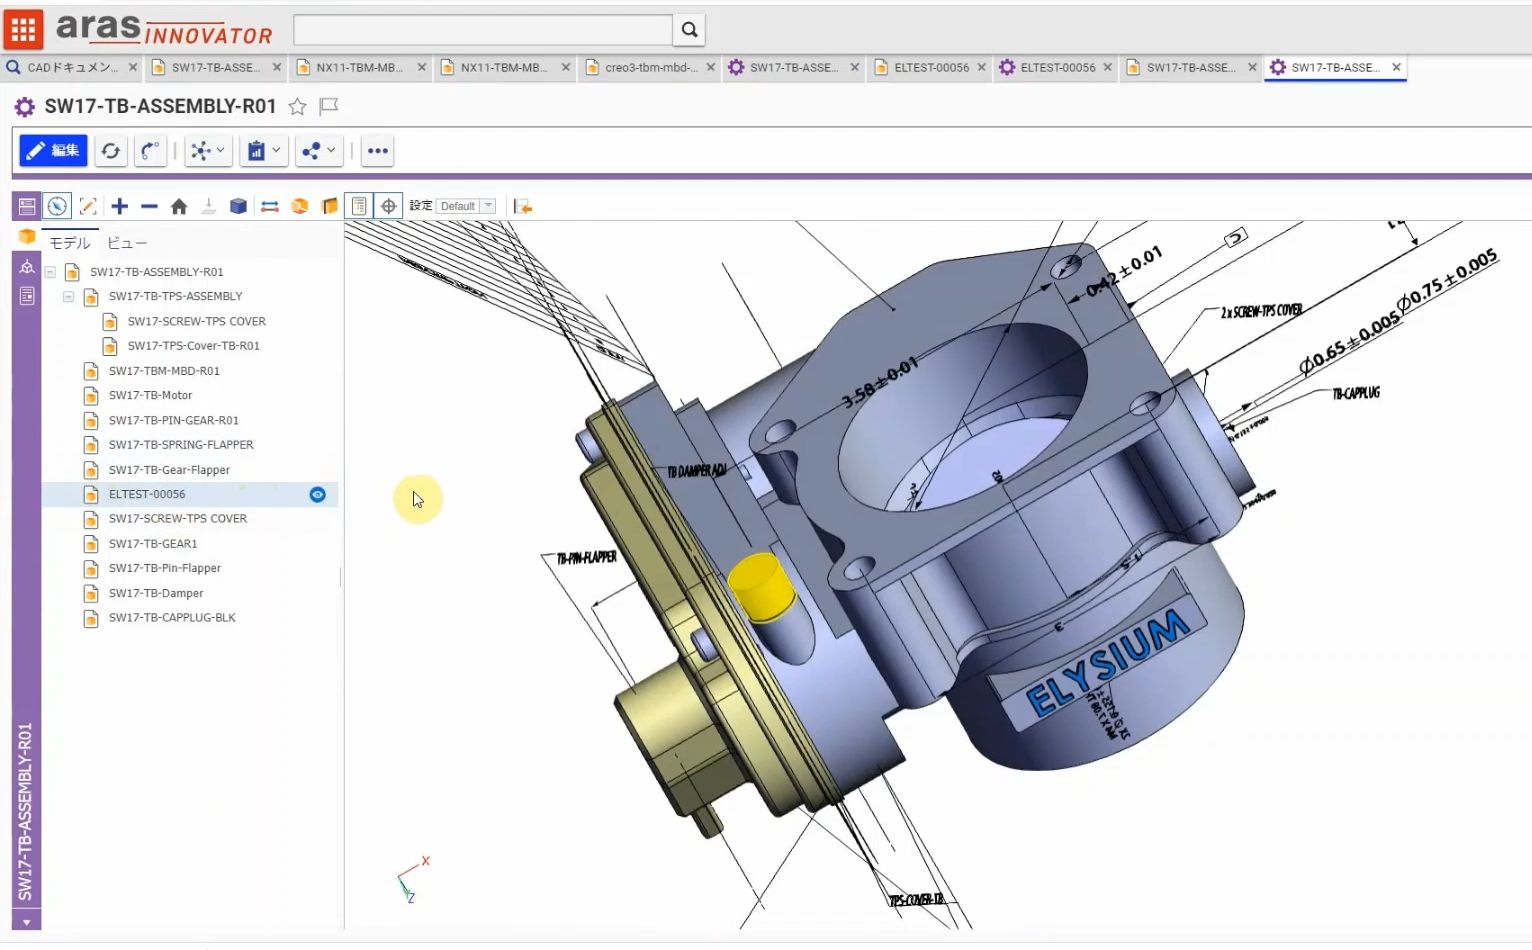The height and width of the screenshot is (950, 1532).
Task: Select SW17-TB-Gear-Flapper in tree
Action: 169,470
